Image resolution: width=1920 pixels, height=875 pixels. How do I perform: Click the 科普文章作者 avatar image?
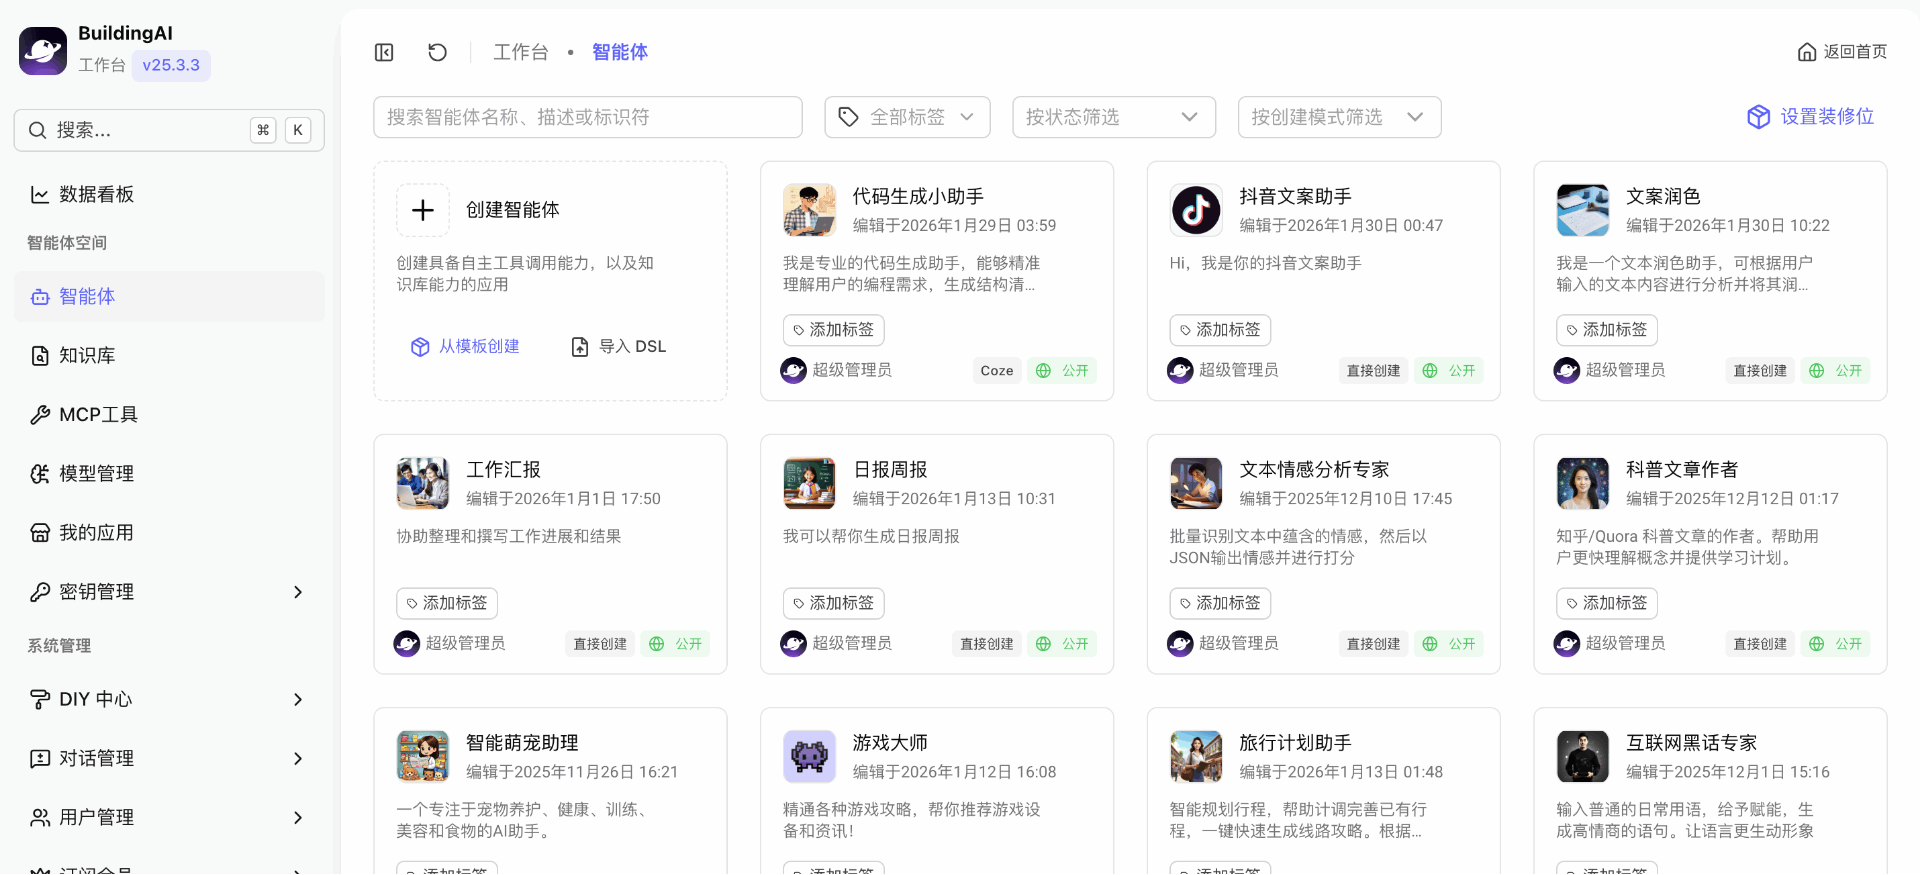click(x=1582, y=484)
